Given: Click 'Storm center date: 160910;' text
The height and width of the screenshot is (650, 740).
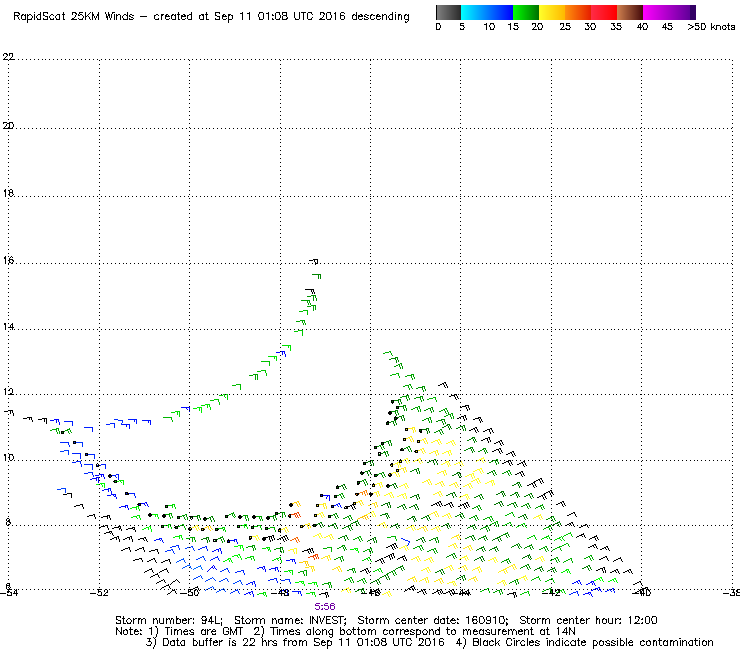Looking at the screenshot, I should [433, 620].
